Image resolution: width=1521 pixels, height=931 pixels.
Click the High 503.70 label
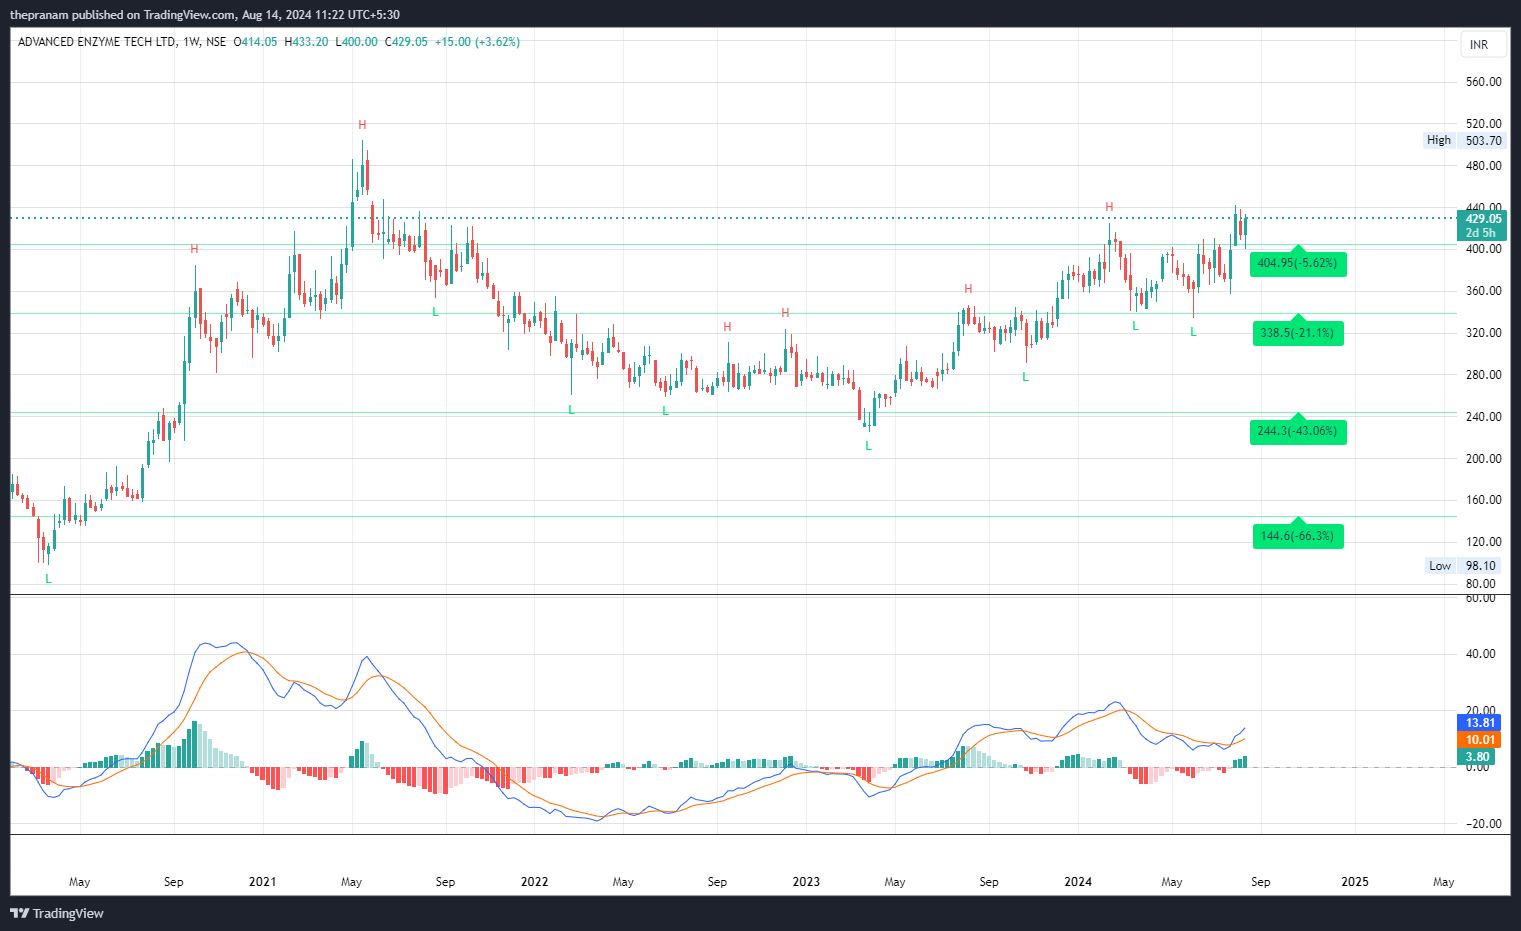(1464, 141)
